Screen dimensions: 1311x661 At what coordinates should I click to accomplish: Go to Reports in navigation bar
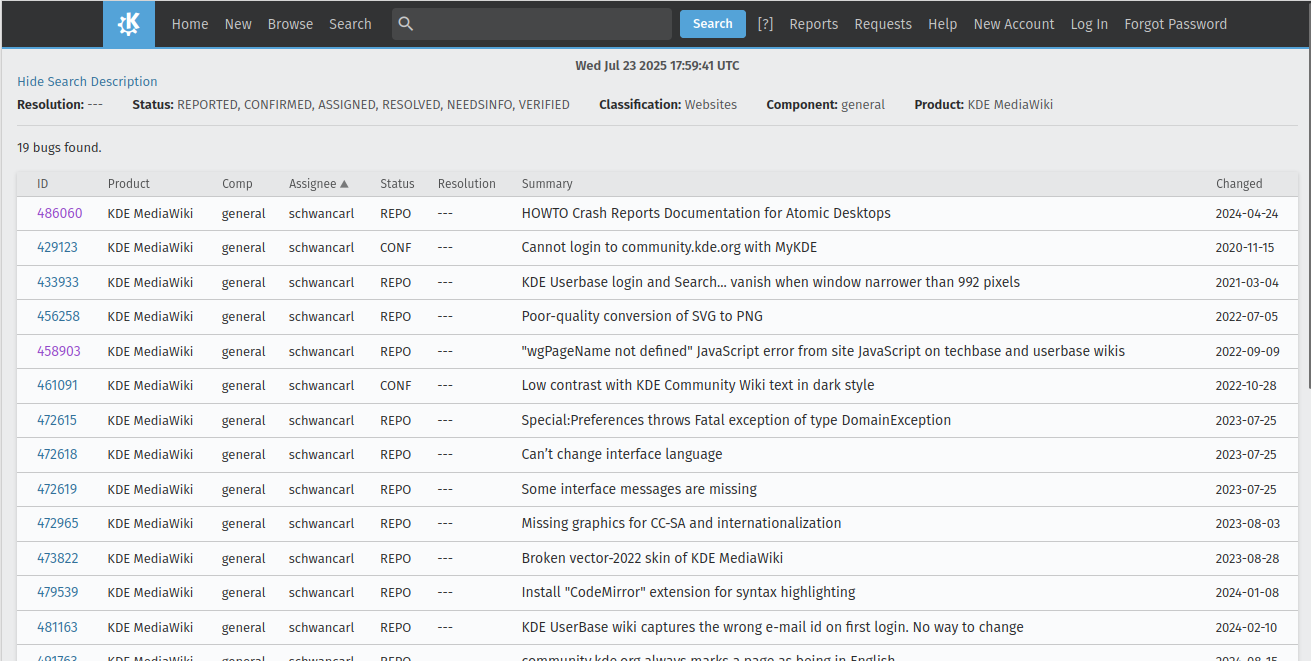coord(813,24)
